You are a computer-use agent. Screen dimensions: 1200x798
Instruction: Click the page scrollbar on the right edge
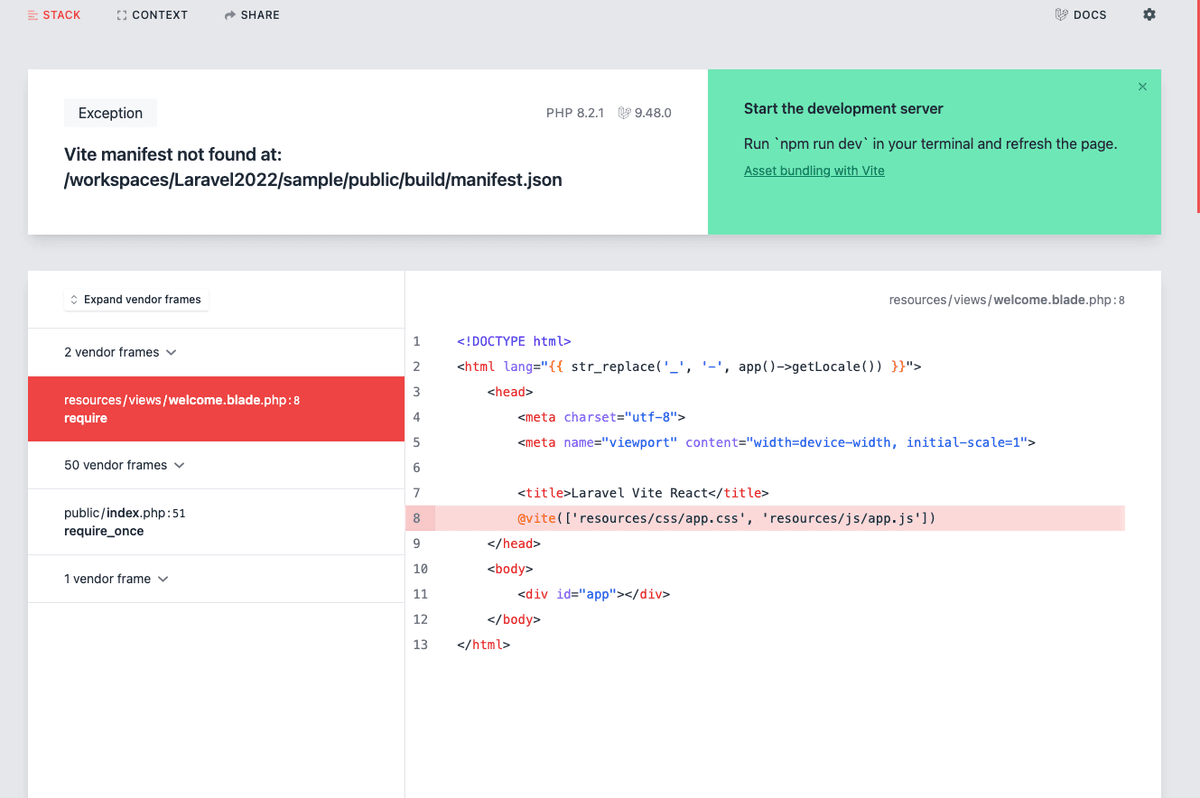(x=1197, y=105)
